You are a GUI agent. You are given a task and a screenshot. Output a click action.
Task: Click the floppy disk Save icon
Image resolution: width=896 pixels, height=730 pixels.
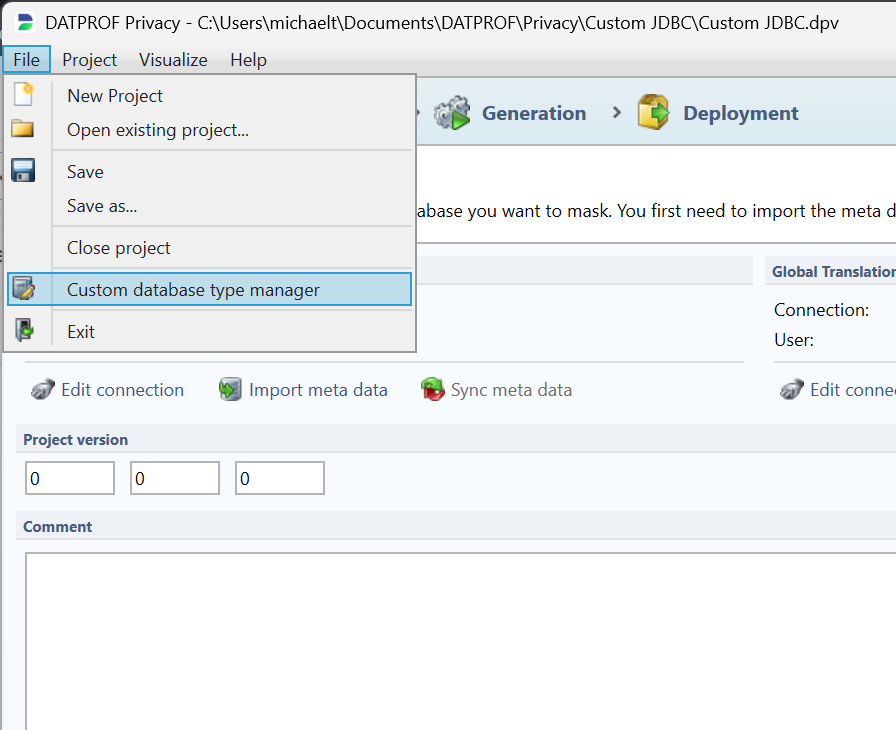[x=23, y=170]
